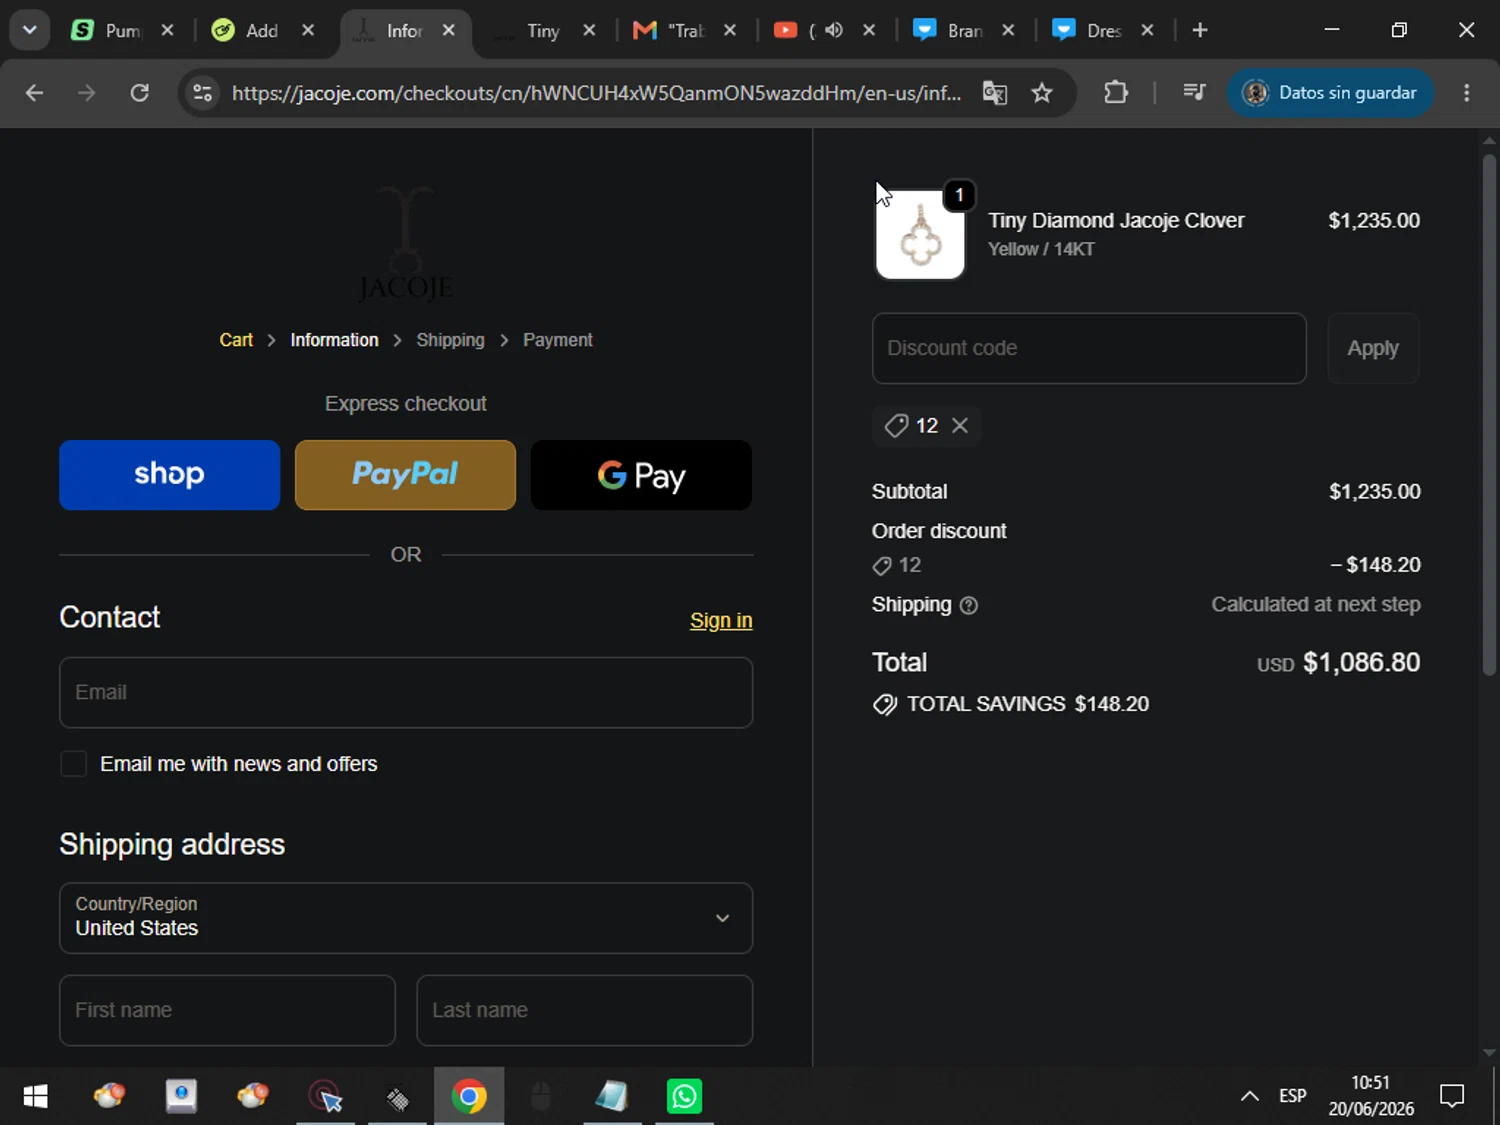Open the browser tab search dropdown
Viewport: 1500px width, 1125px height.
[30, 30]
